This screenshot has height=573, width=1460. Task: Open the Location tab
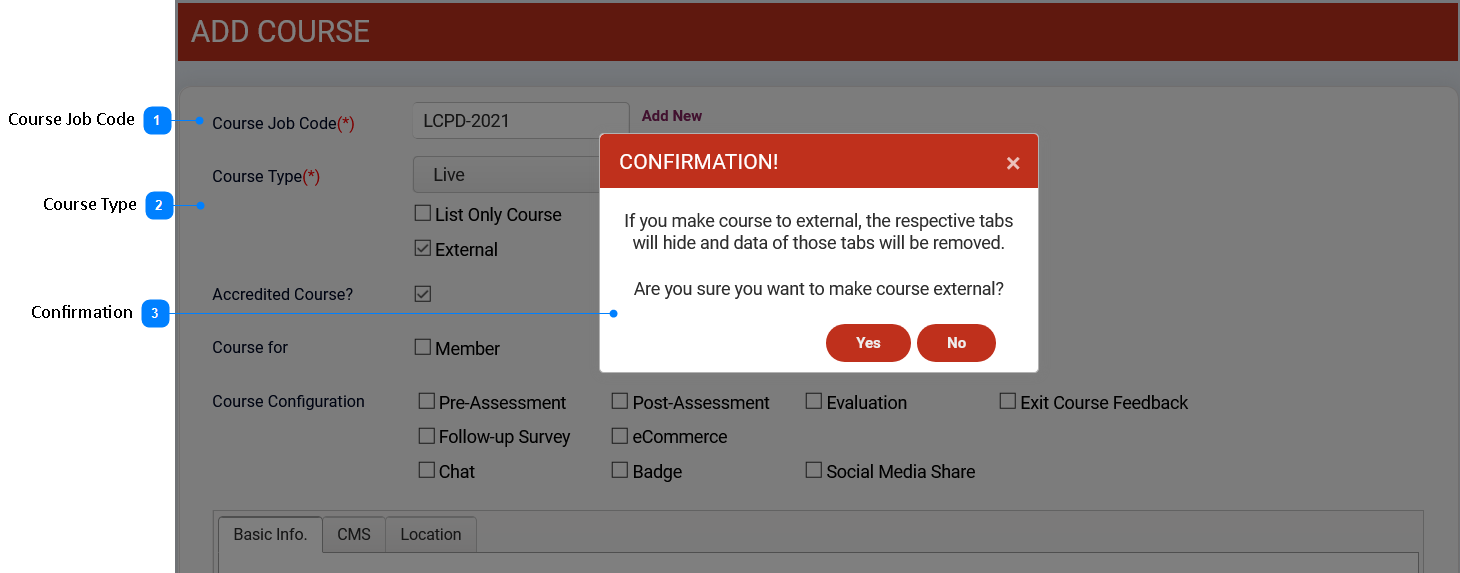click(430, 534)
